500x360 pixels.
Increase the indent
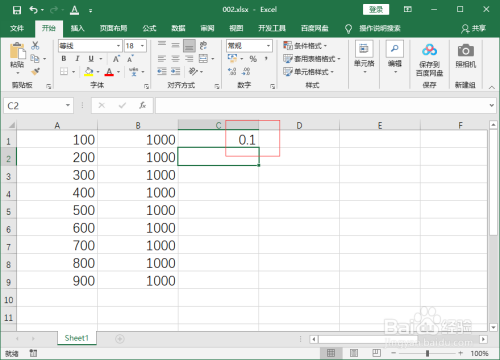coord(175,71)
